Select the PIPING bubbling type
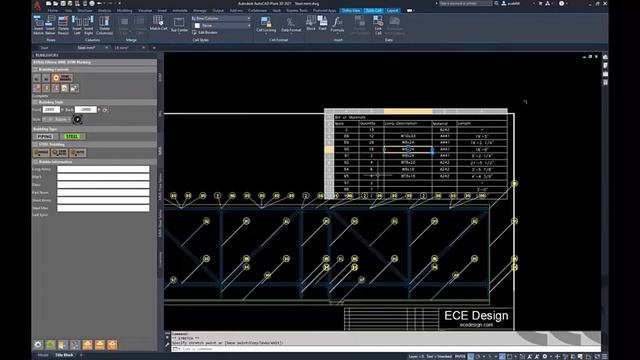The image size is (640, 360). [44, 137]
